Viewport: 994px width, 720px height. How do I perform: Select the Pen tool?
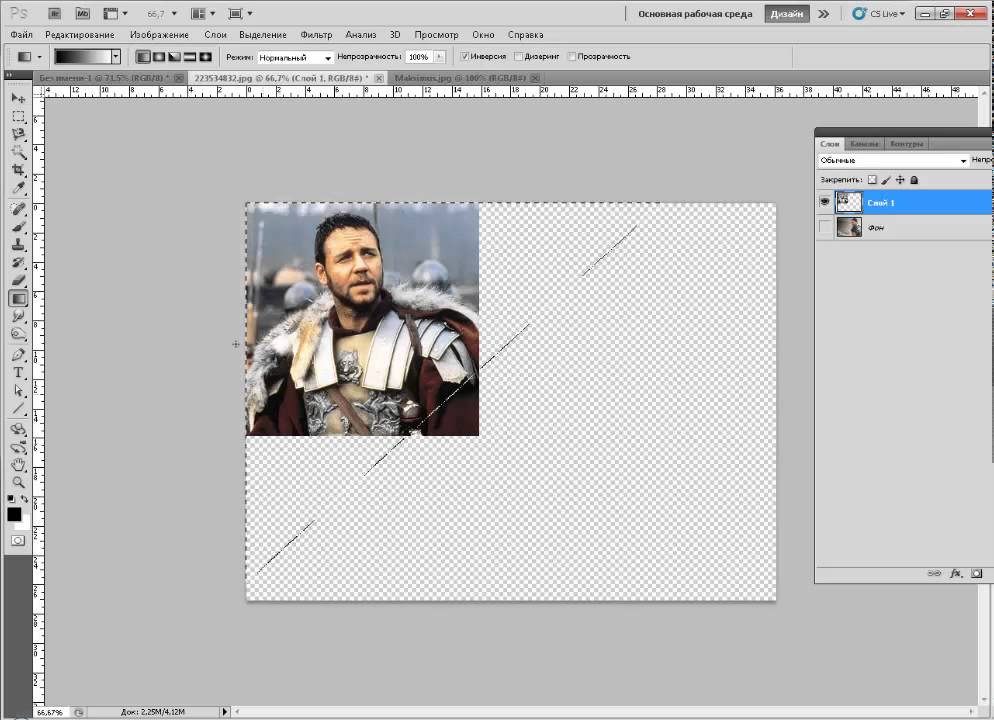(18, 355)
